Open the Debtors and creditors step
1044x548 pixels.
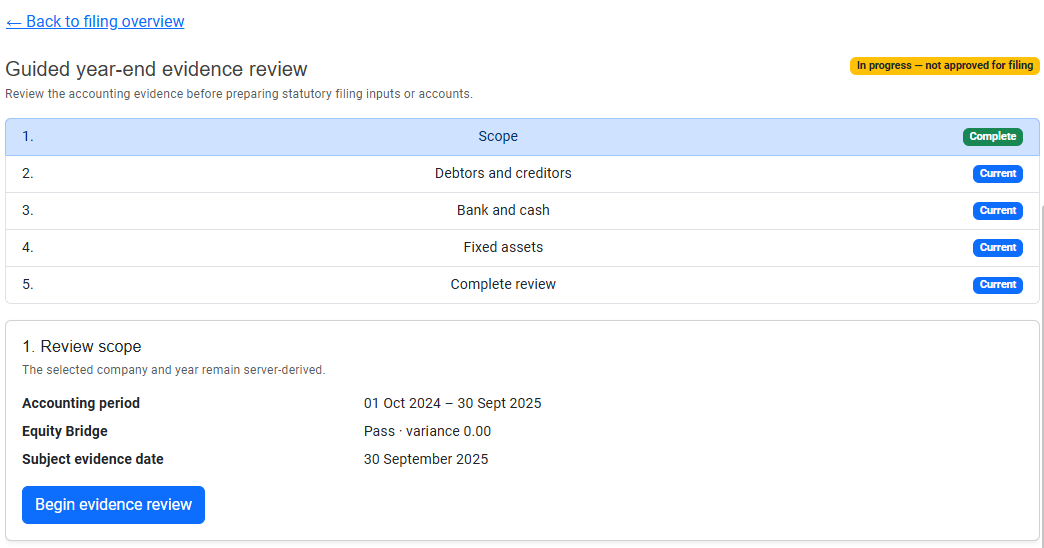pyautogui.click(x=522, y=174)
